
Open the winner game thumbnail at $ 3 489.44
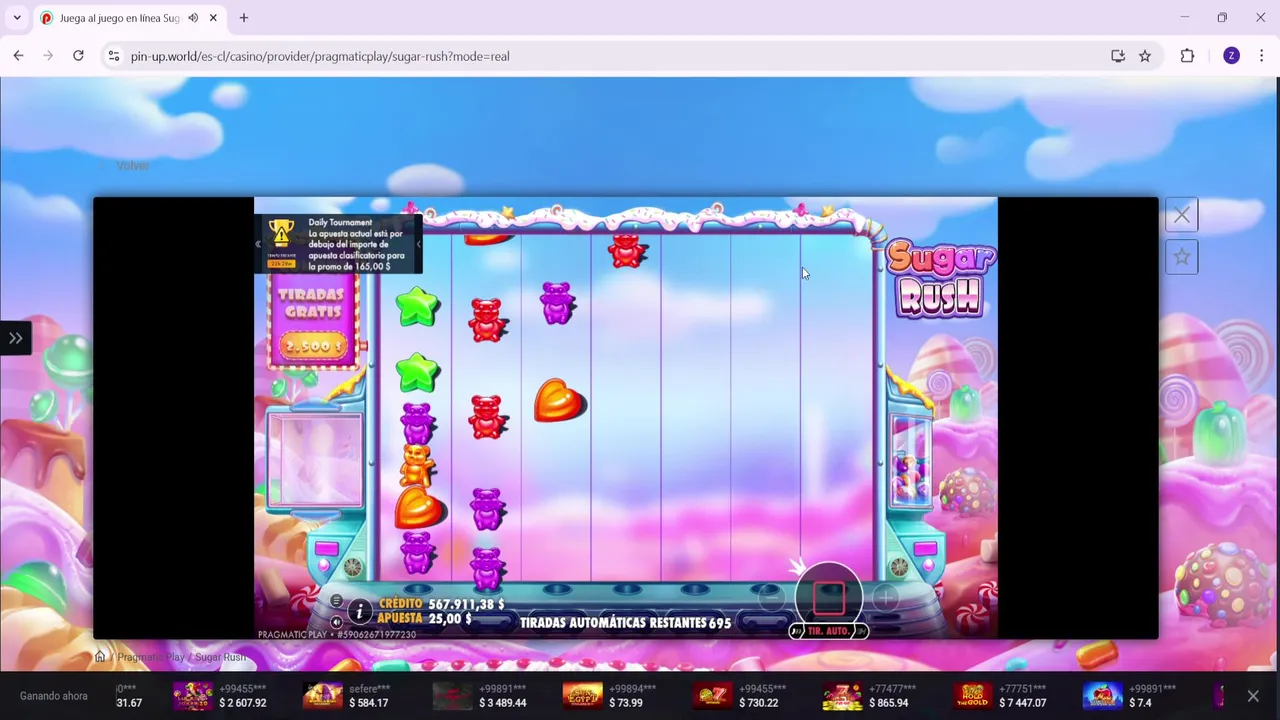(x=452, y=696)
